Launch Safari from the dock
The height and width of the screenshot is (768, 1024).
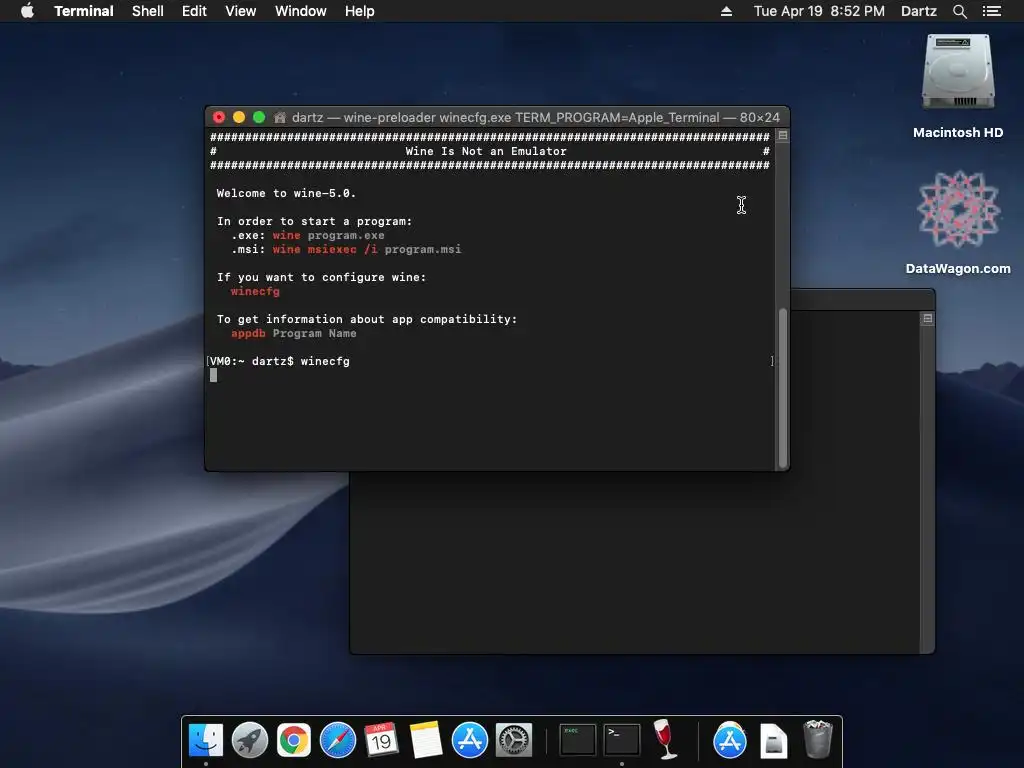(x=338, y=740)
